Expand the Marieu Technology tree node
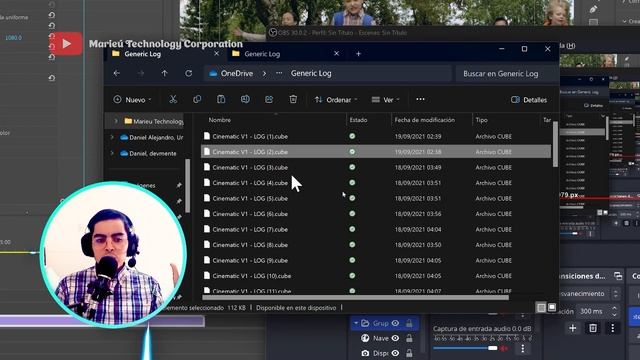Viewport: 640px width, 360px height. [116, 121]
